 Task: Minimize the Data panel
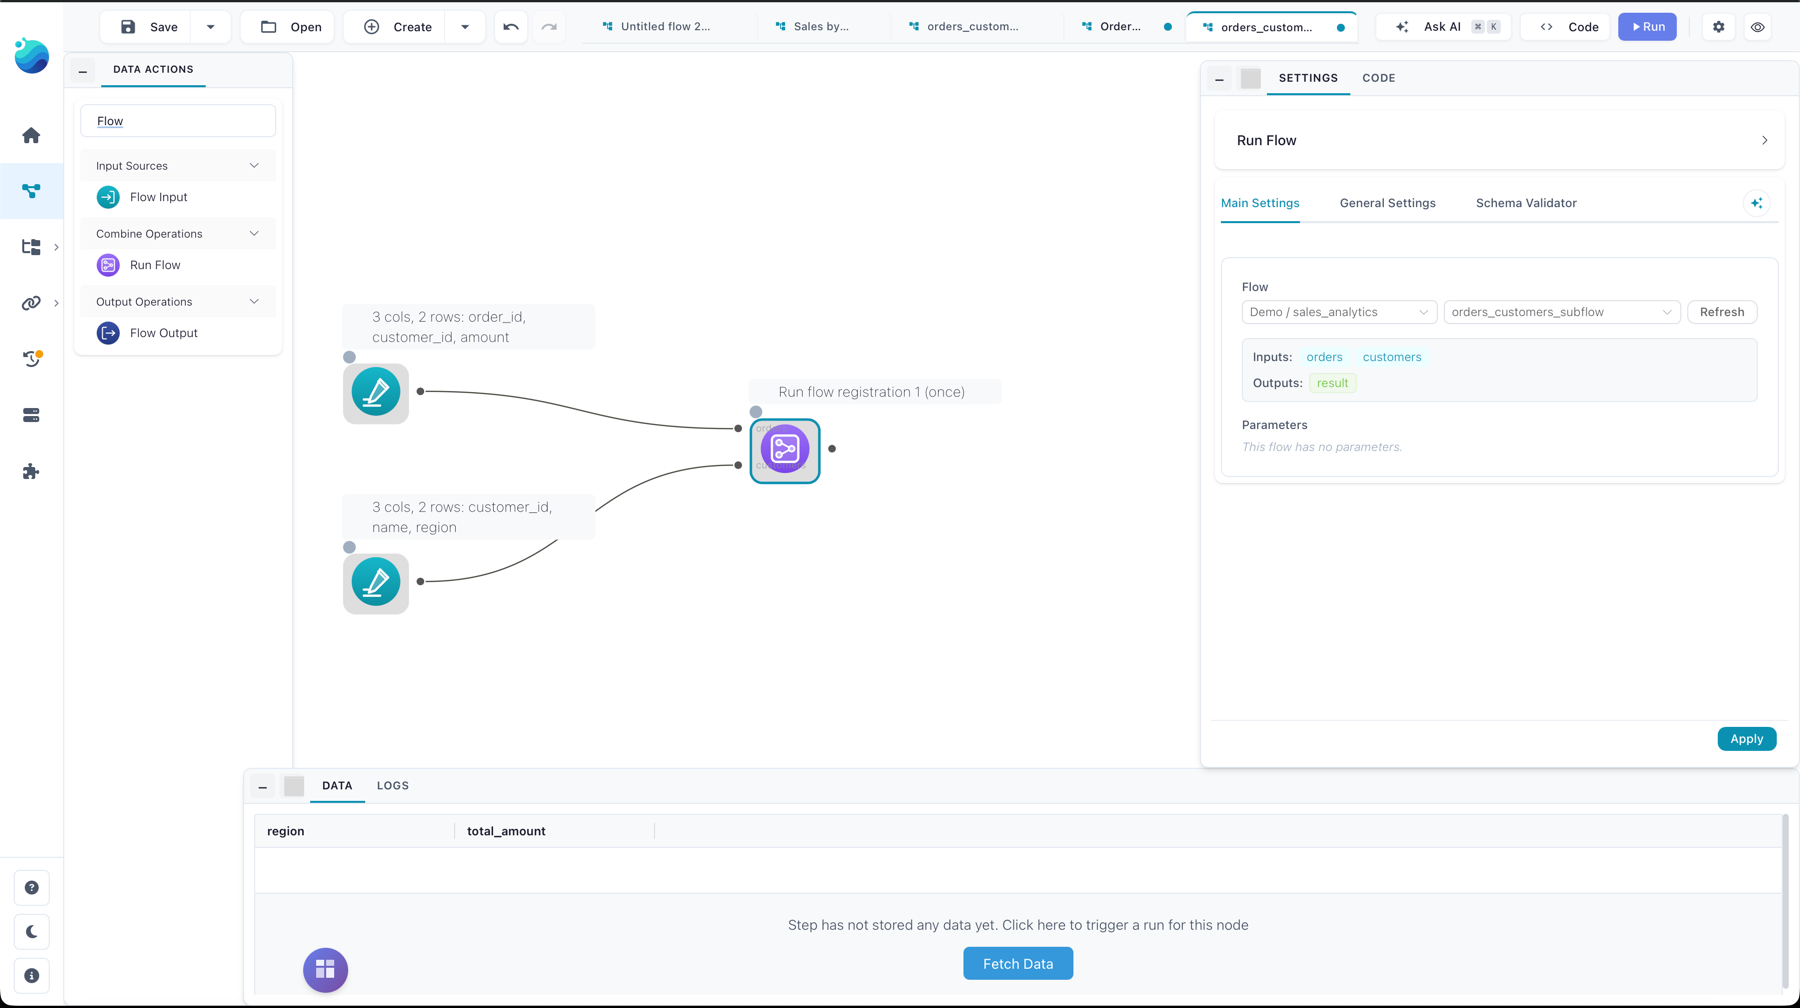pos(263,786)
